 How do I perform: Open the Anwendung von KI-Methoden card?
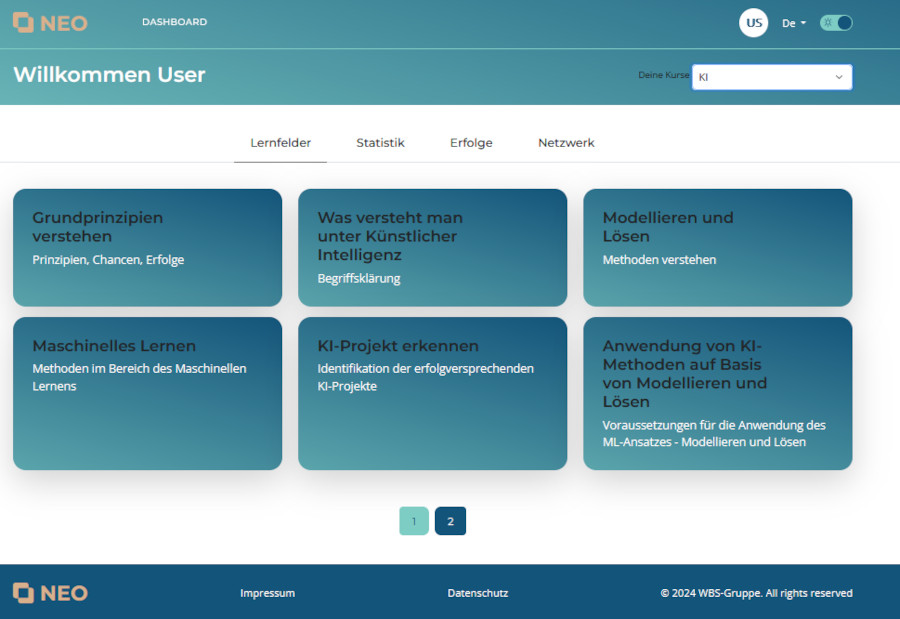[x=717, y=393]
